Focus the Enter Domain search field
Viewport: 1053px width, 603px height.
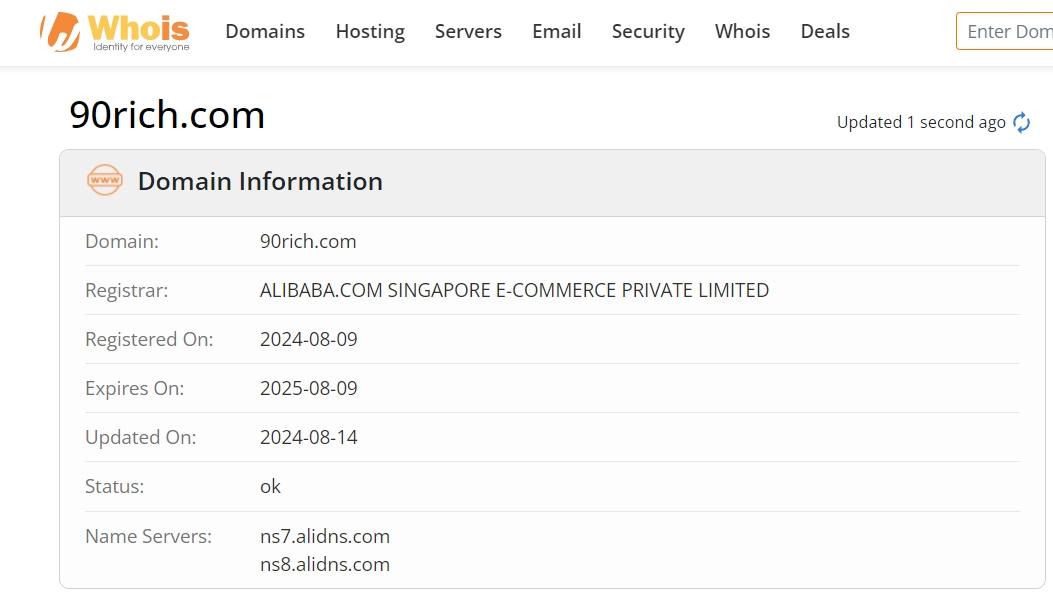pyautogui.click(x=1005, y=31)
